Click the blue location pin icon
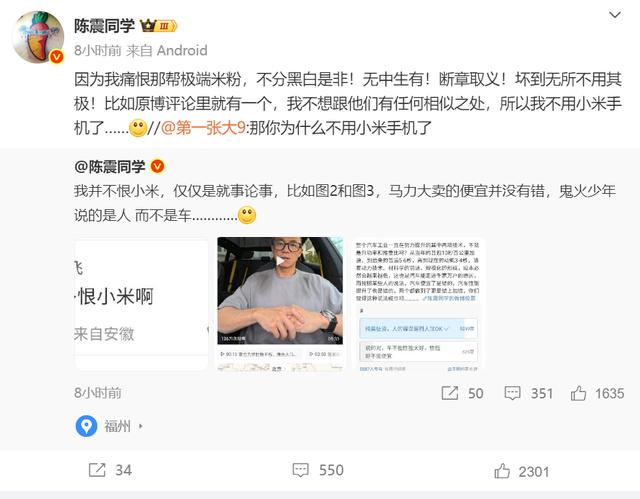 point(86,426)
